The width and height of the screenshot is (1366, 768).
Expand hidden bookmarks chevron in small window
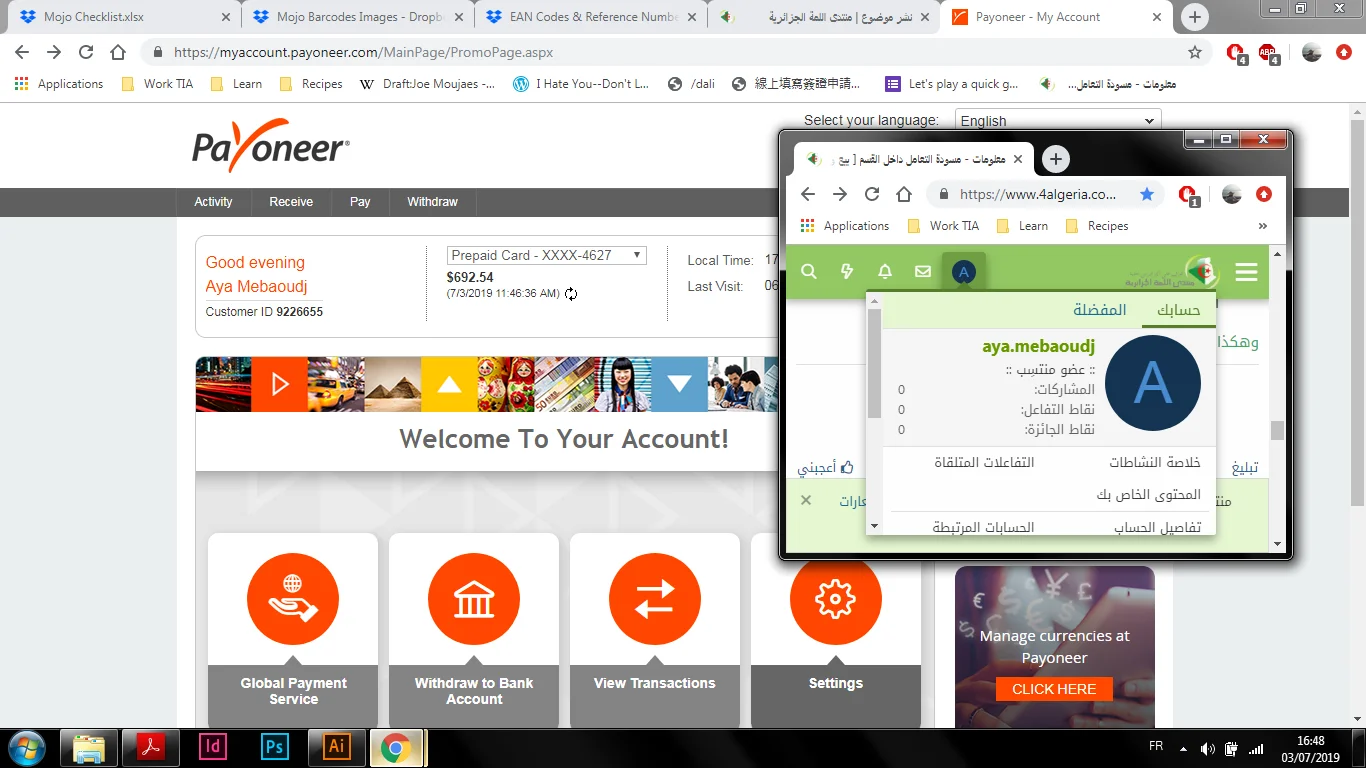[x=1262, y=226]
